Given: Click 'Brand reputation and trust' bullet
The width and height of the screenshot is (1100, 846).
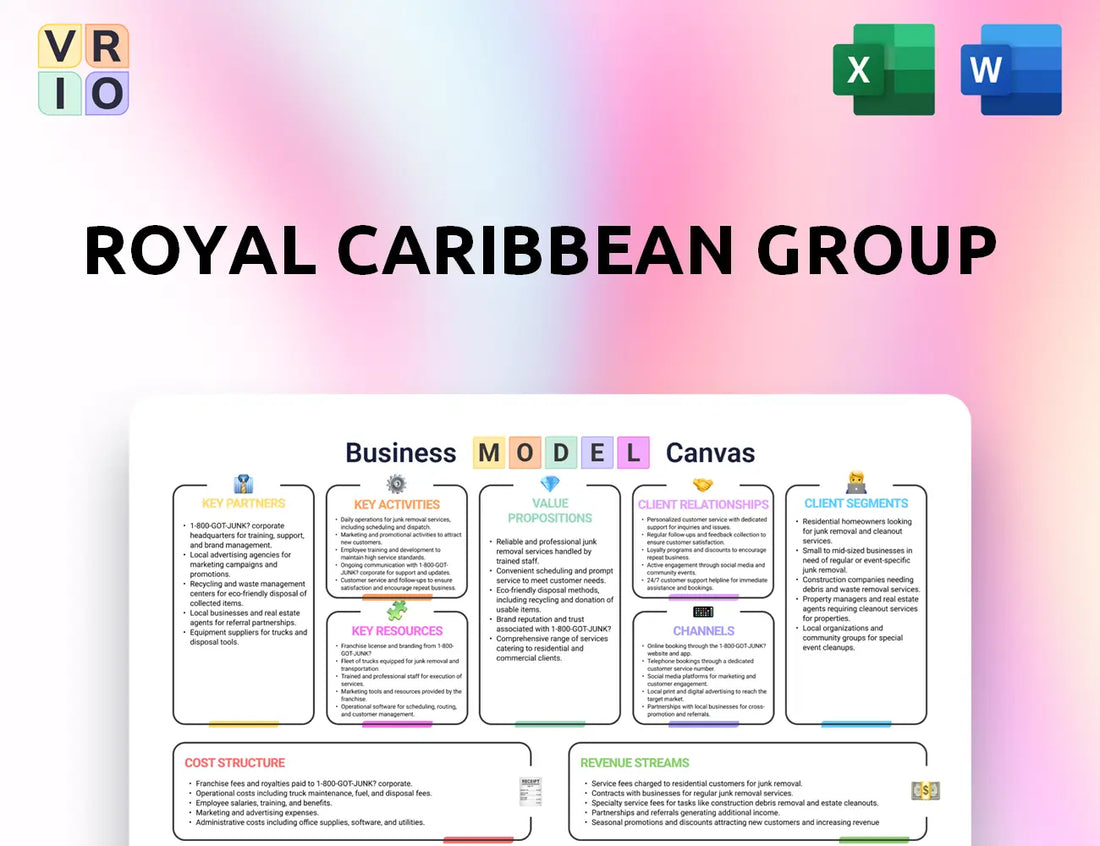Looking at the screenshot, I should 553,624.
